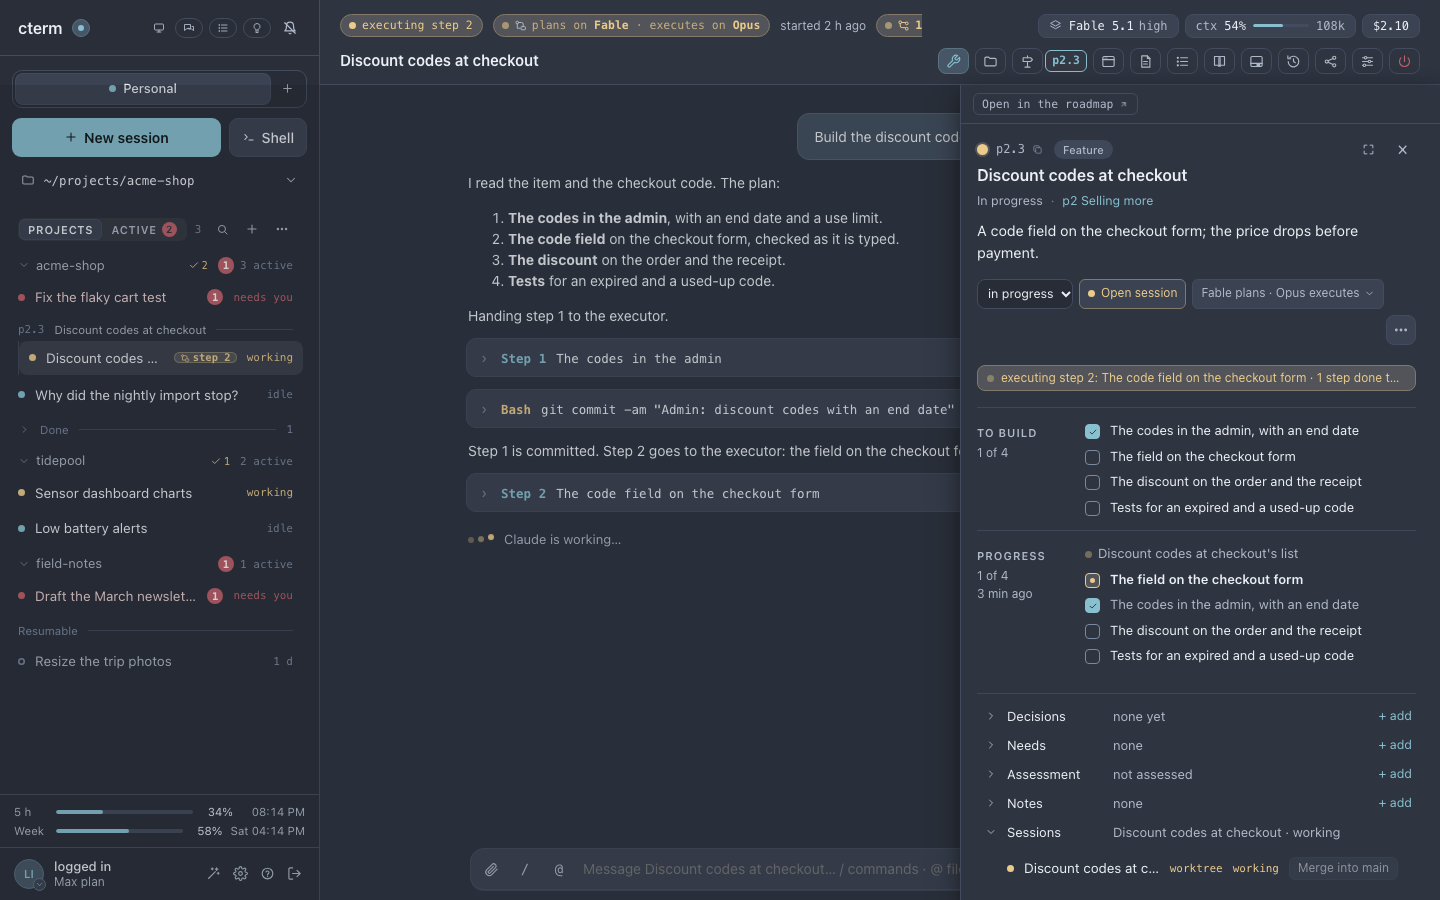Uncheck 'The codes in the admin' under To Build

[1092, 431]
